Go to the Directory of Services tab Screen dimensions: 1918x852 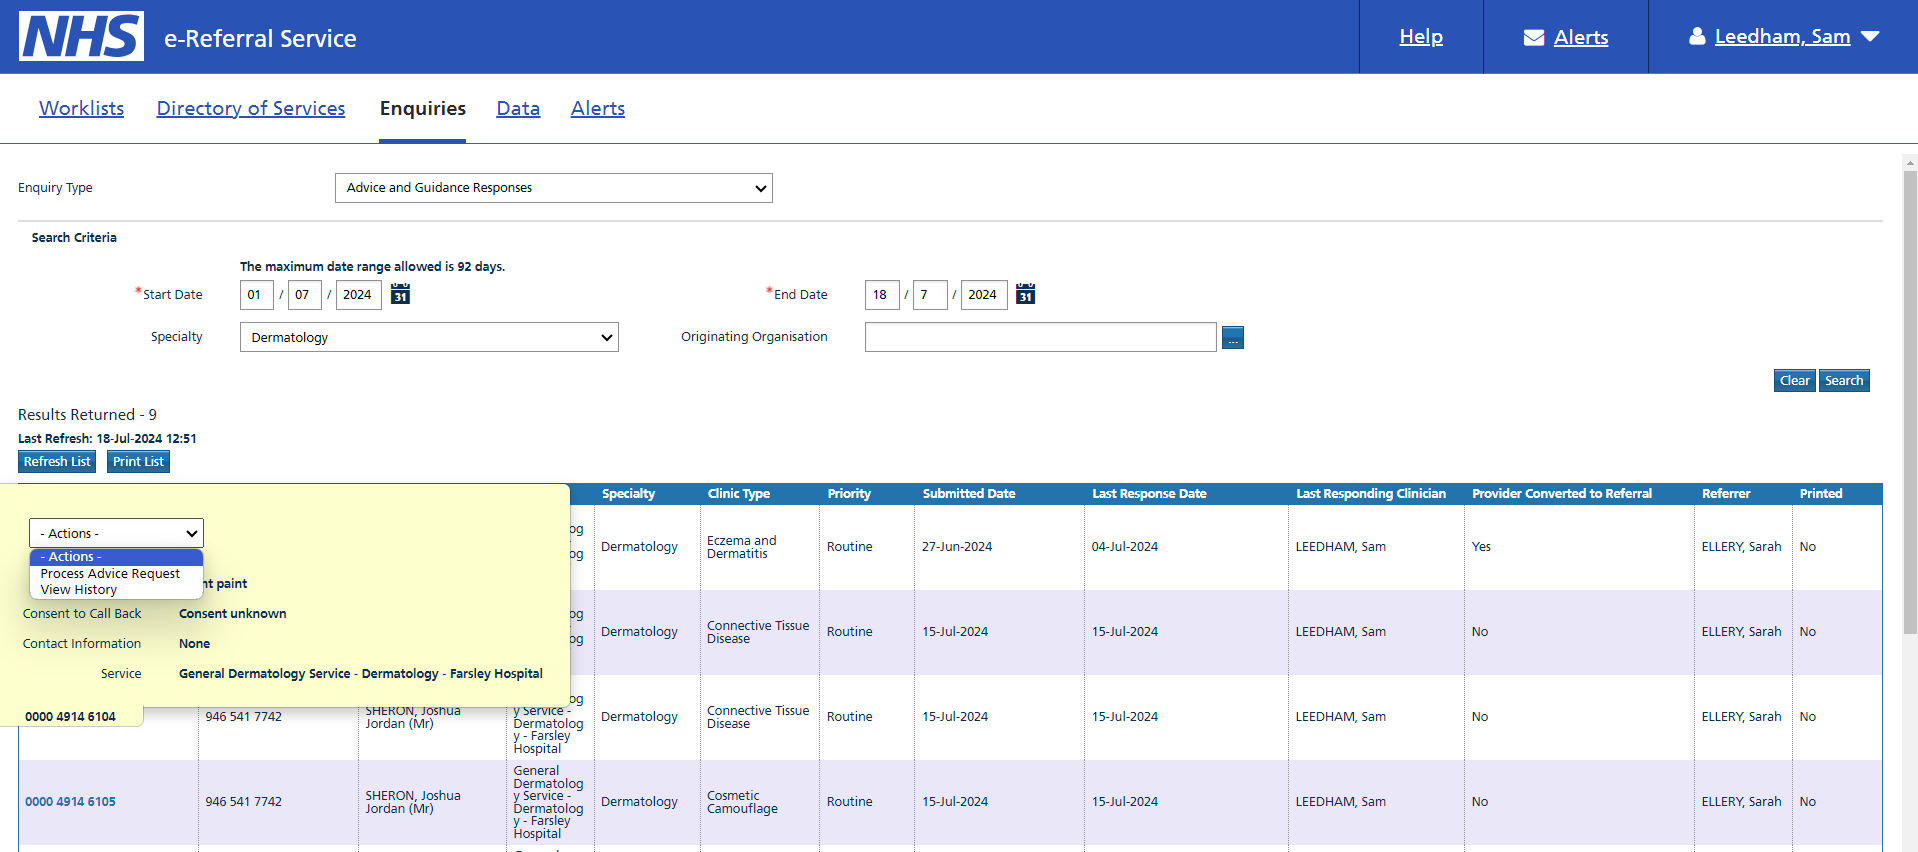coord(251,108)
